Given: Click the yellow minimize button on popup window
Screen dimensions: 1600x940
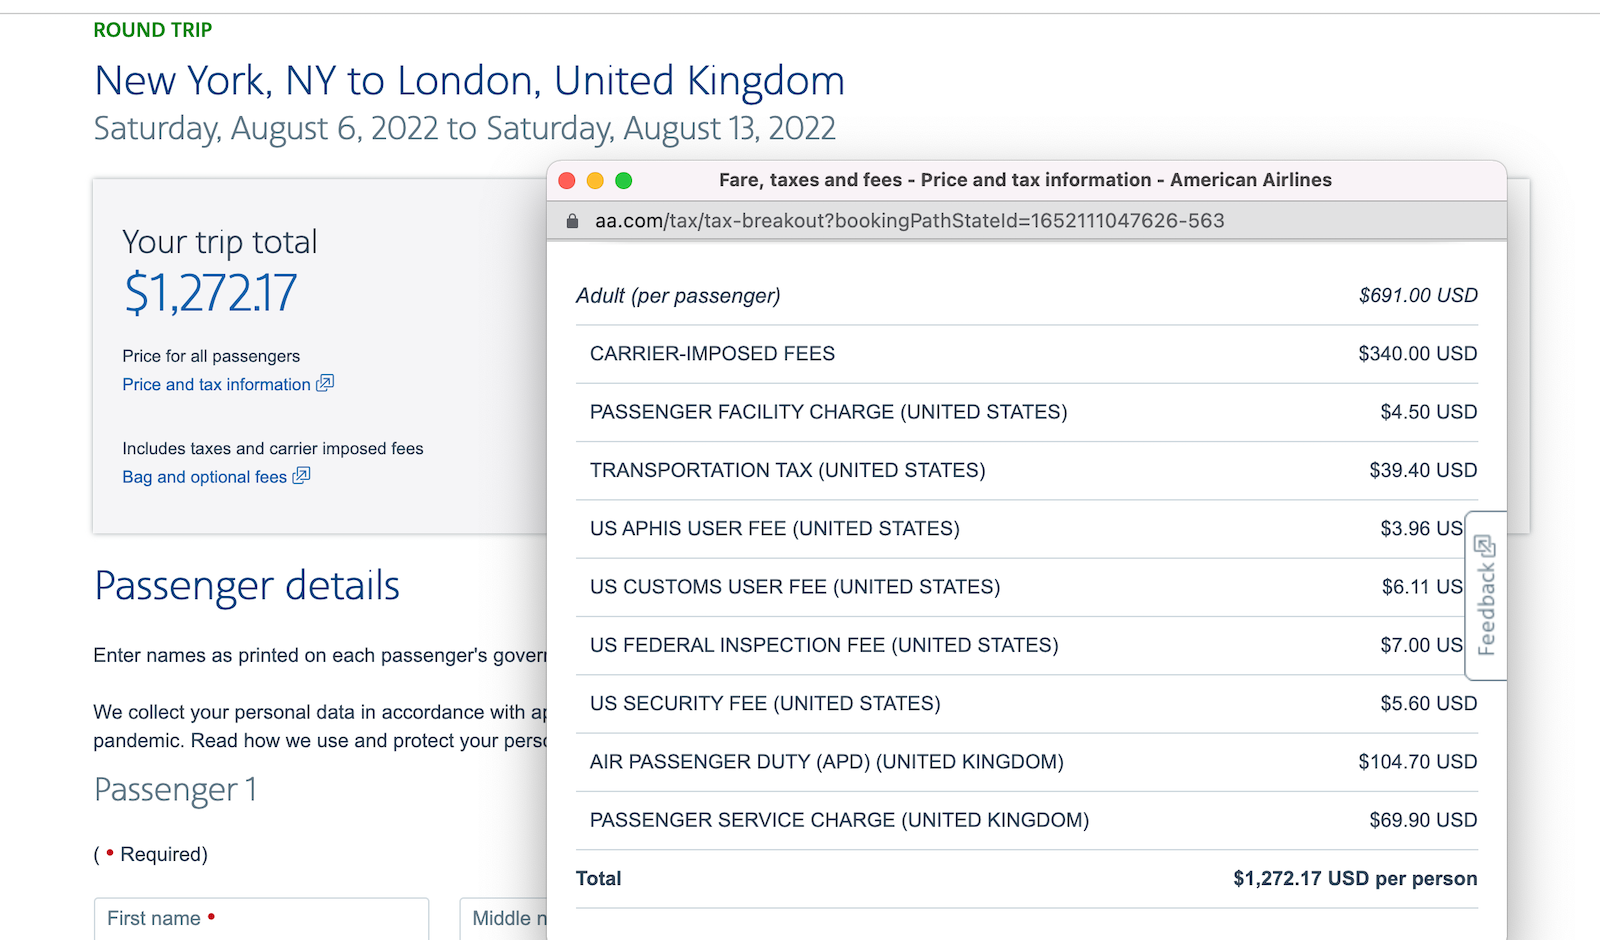Looking at the screenshot, I should click(x=595, y=180).
